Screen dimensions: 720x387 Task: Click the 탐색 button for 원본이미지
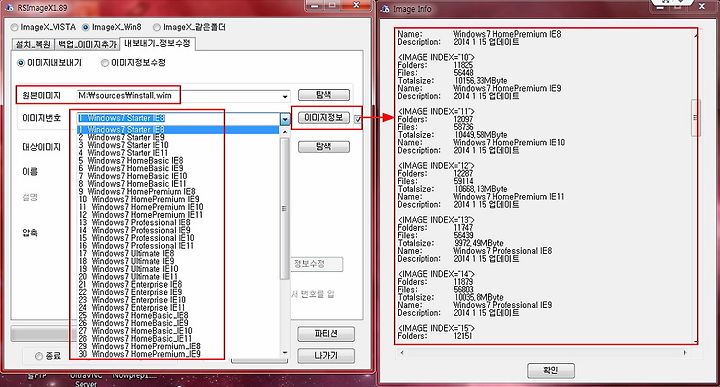pyautogui.click(x=324, y=95)
